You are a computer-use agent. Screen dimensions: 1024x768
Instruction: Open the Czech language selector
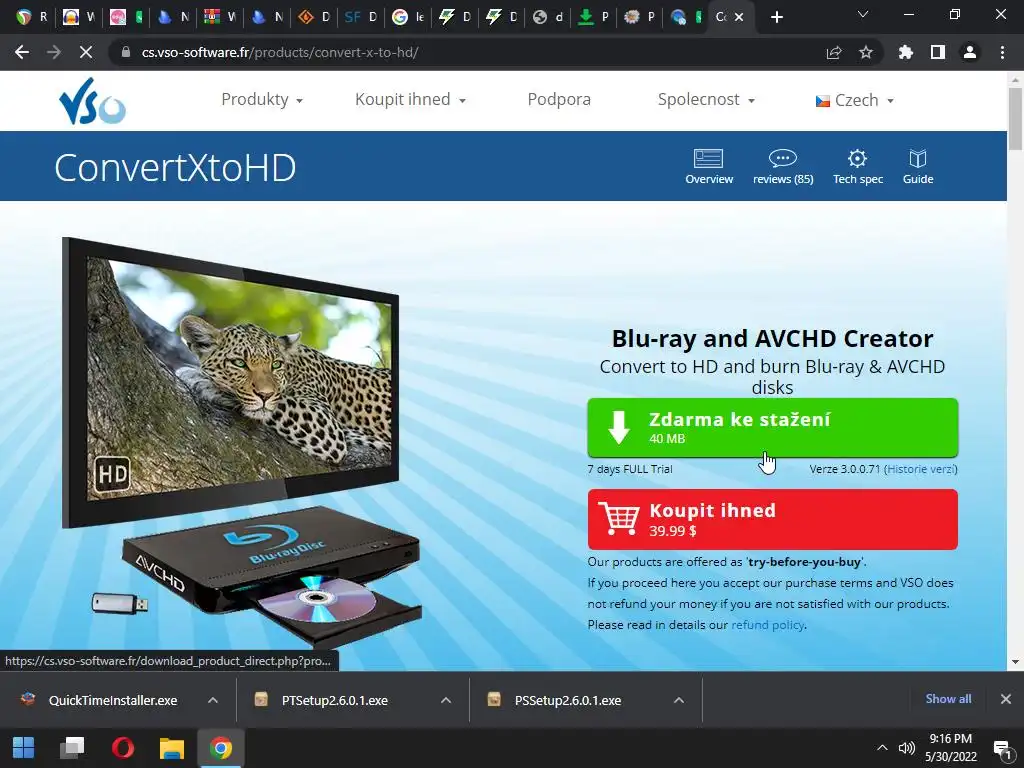tap(854, 100)
